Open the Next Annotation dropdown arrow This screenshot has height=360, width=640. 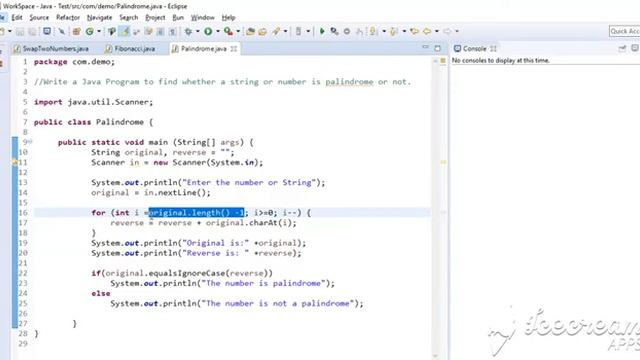click(x=384, y=31)
